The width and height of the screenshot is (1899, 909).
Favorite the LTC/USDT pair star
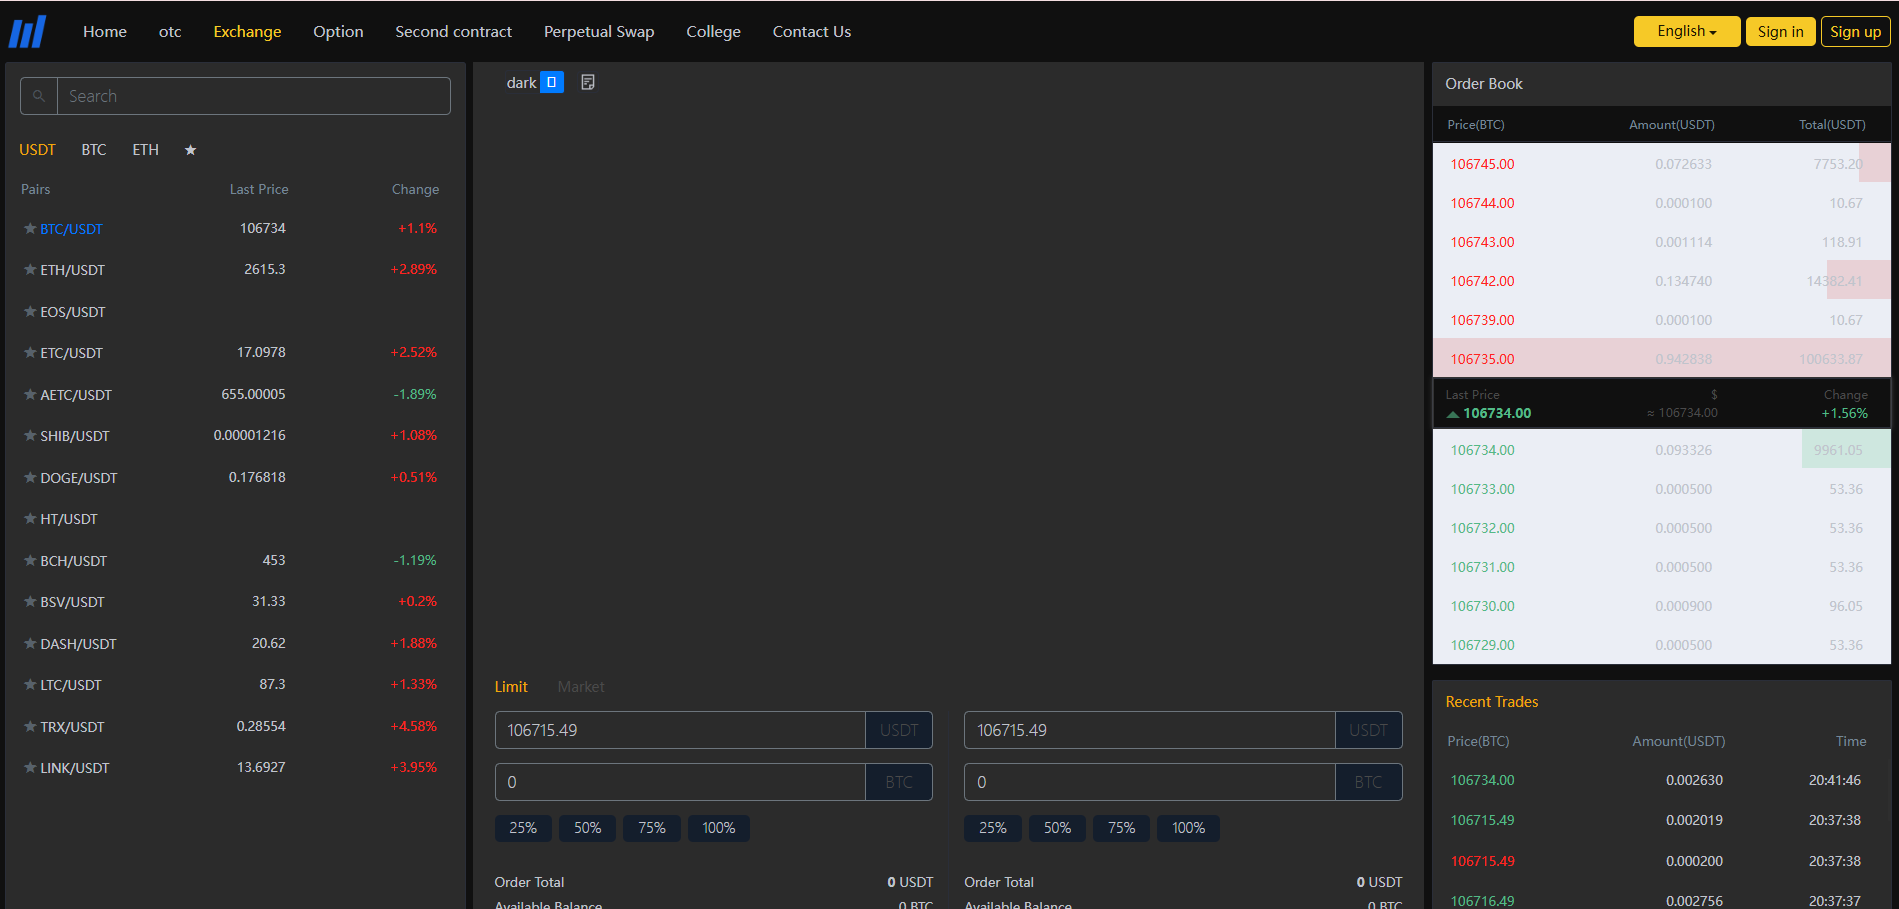tap(30, 685)
